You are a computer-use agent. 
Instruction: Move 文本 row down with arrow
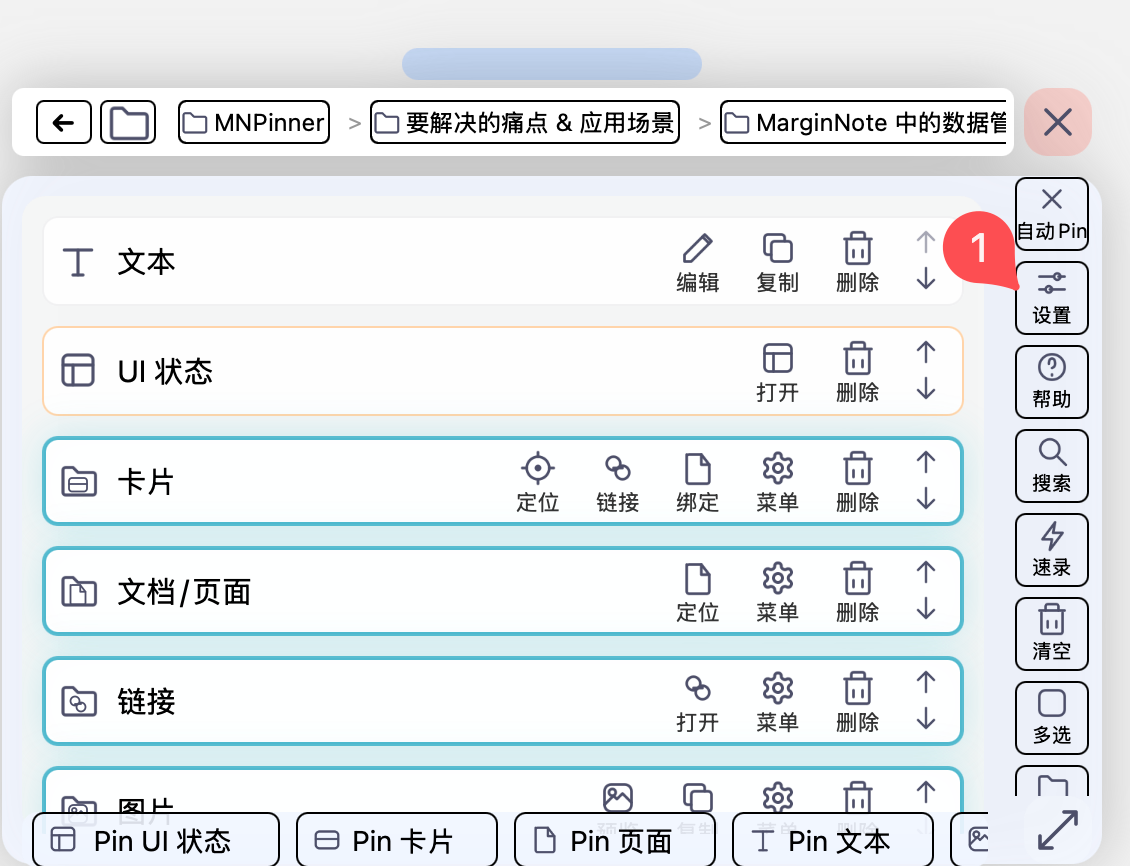click(926, 280)
